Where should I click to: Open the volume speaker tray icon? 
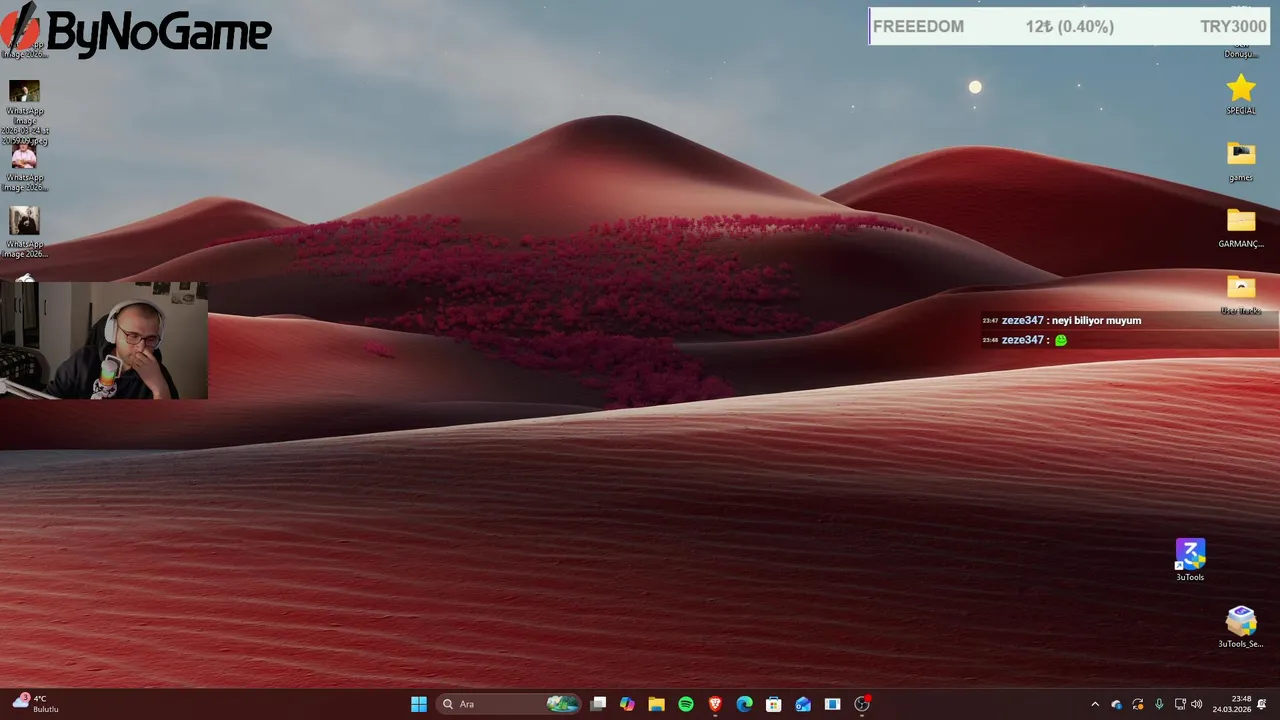[1197, 704]
